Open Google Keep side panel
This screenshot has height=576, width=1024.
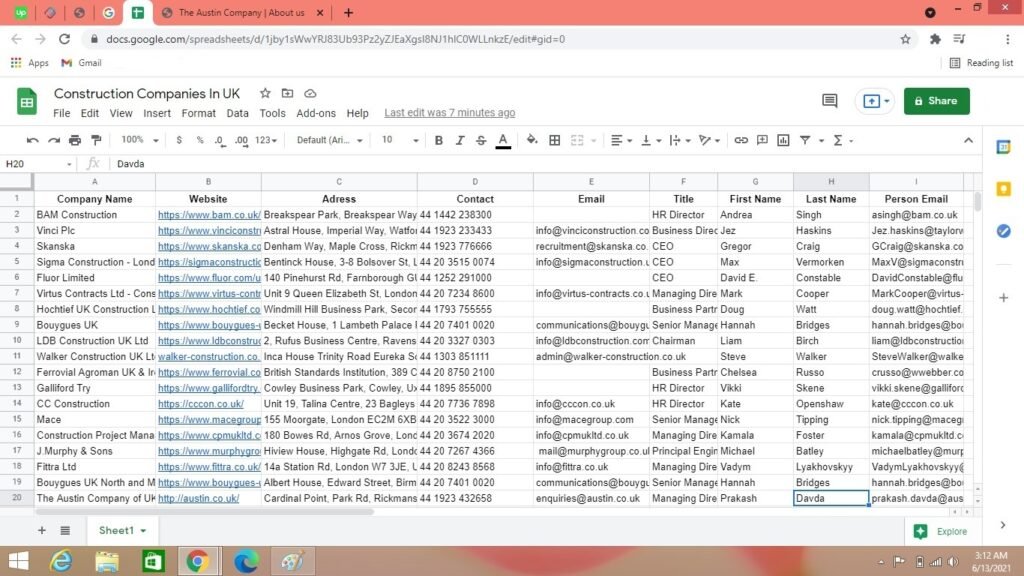(1004, 189)
